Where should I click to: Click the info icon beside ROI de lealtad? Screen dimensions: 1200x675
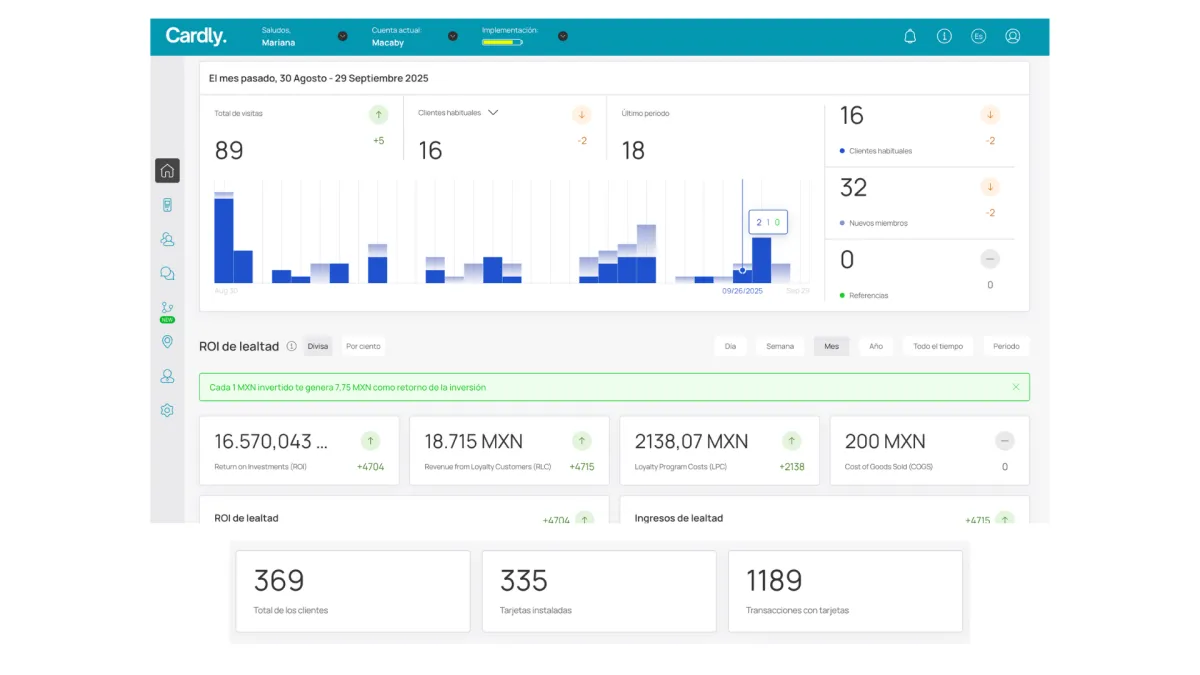tap(291, 346)
